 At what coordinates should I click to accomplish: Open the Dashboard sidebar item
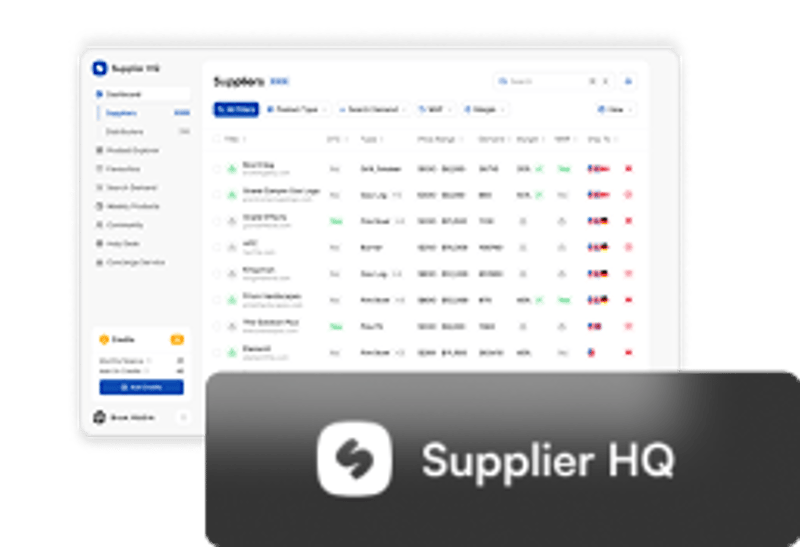[142, 94]
